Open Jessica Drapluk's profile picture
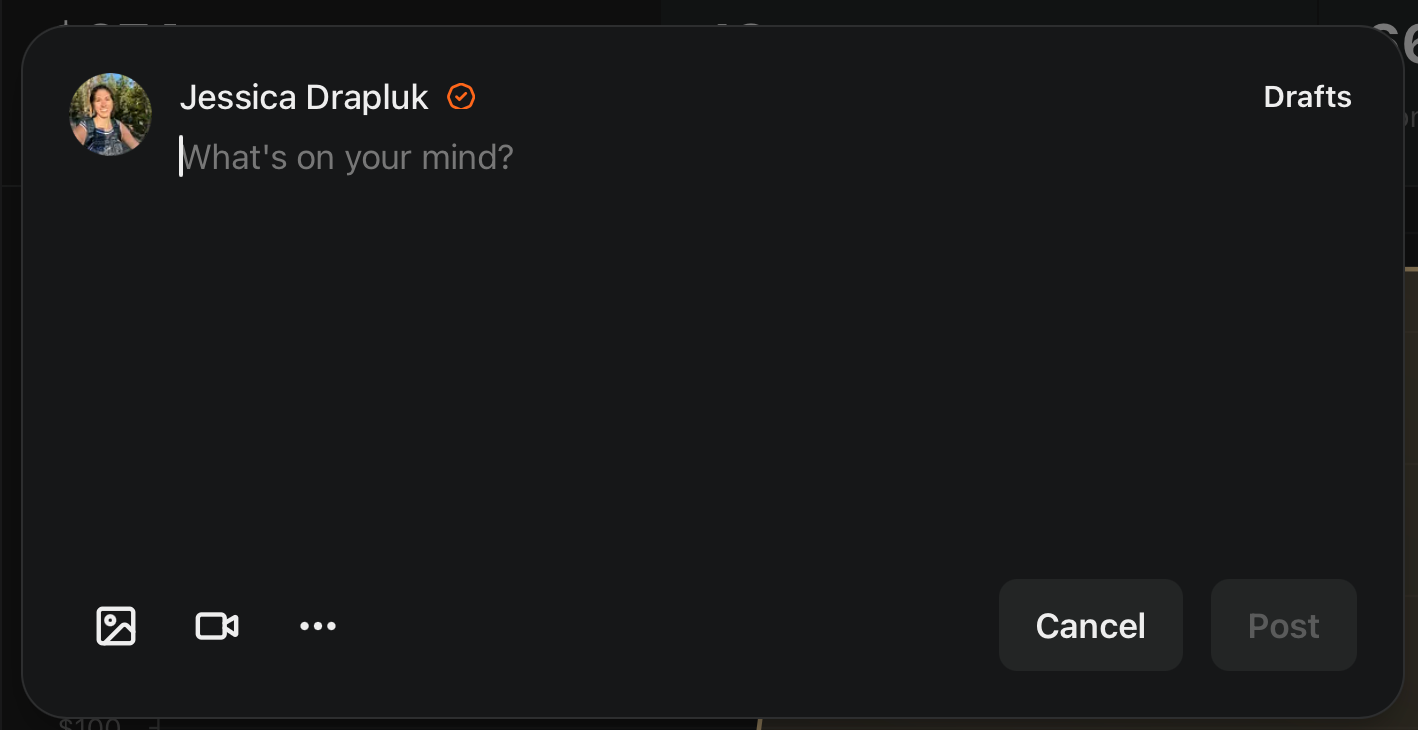This screenshot has height=730, width=1418. coord(110,114)
